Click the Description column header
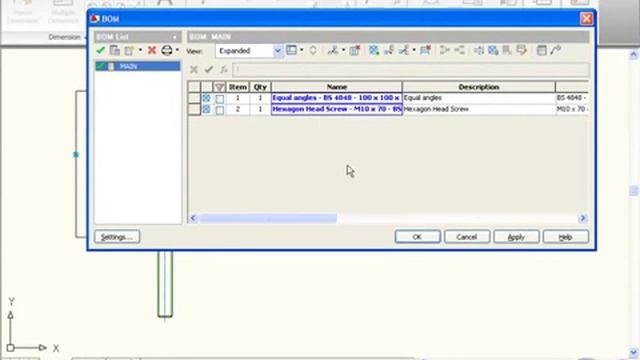This screenshot has height=360, width=640. click(x=479, y=87)
